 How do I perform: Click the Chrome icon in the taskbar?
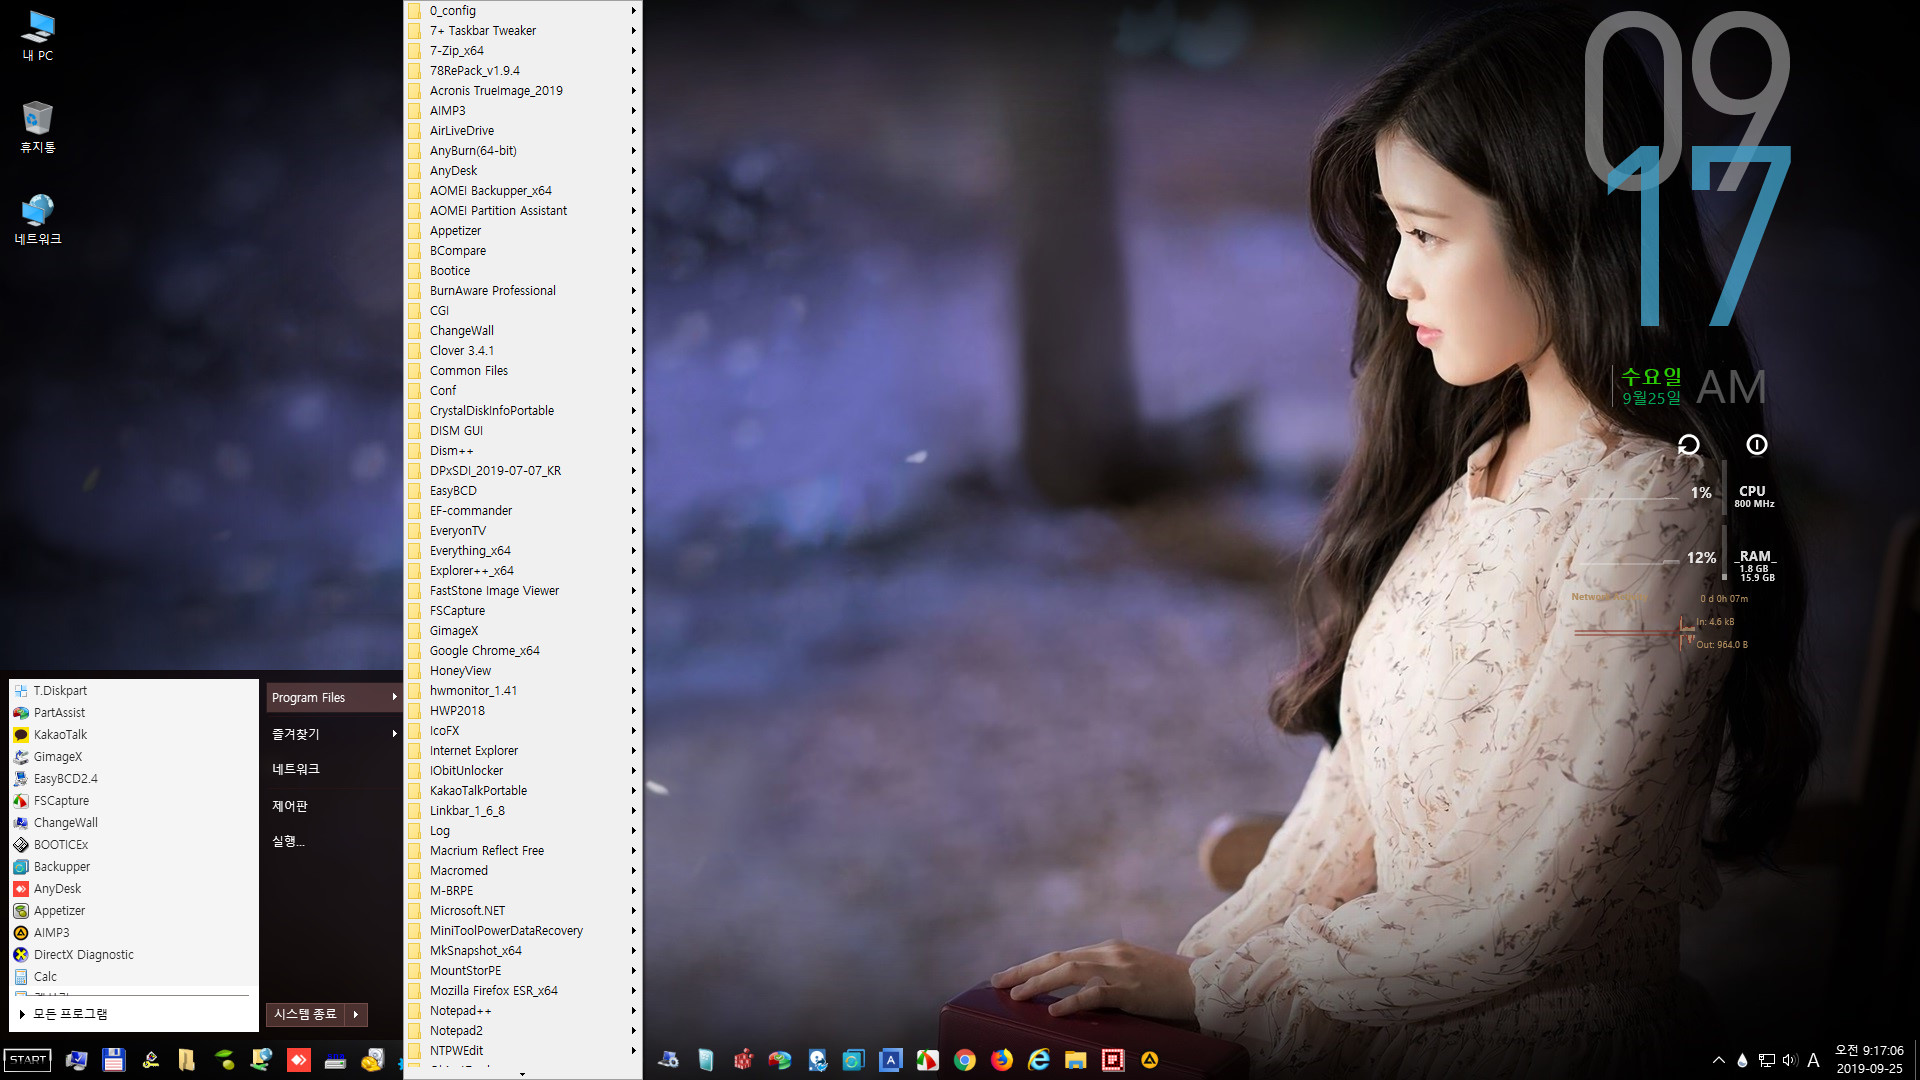click(965, 1060)
